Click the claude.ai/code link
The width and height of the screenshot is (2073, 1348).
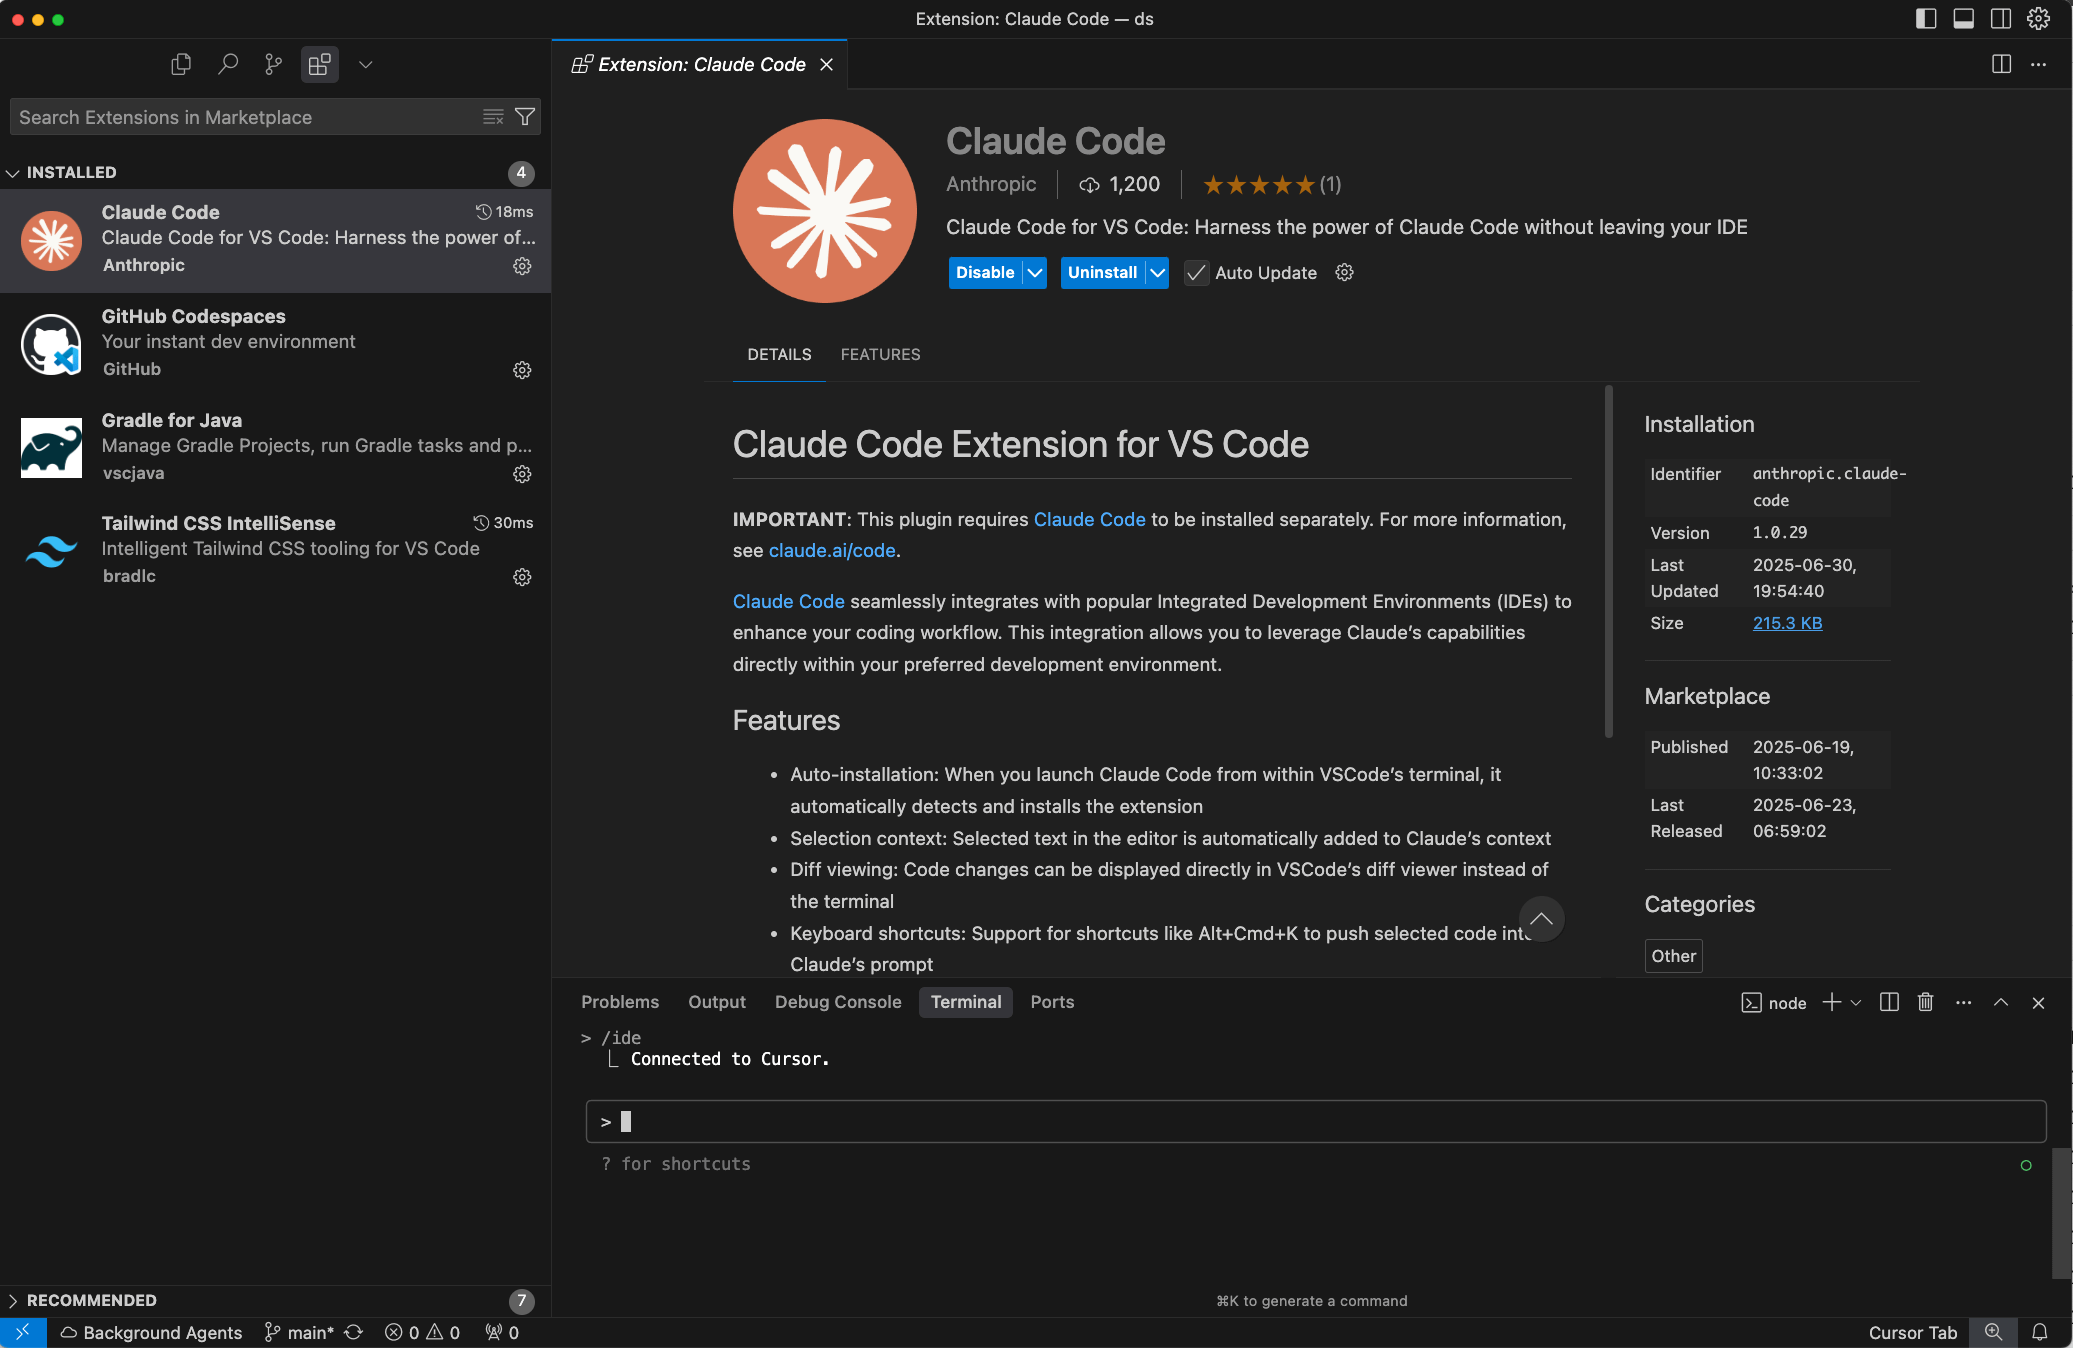833,550
